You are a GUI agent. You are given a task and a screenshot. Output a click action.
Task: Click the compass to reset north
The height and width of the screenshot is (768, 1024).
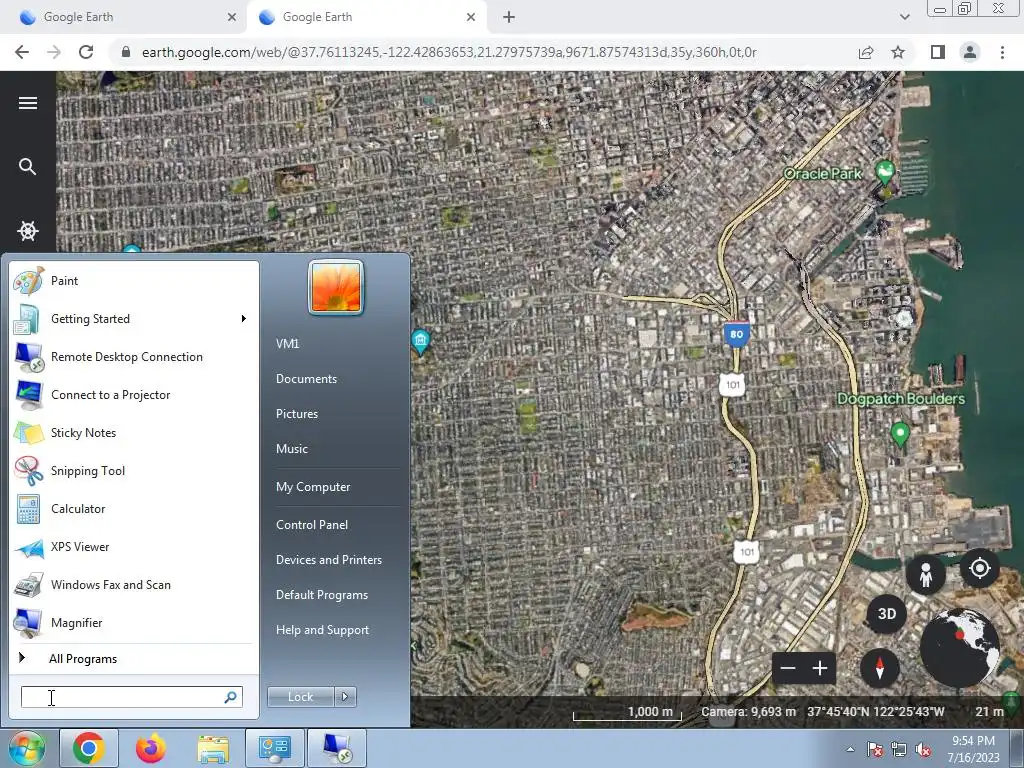(x=880, y=668)
